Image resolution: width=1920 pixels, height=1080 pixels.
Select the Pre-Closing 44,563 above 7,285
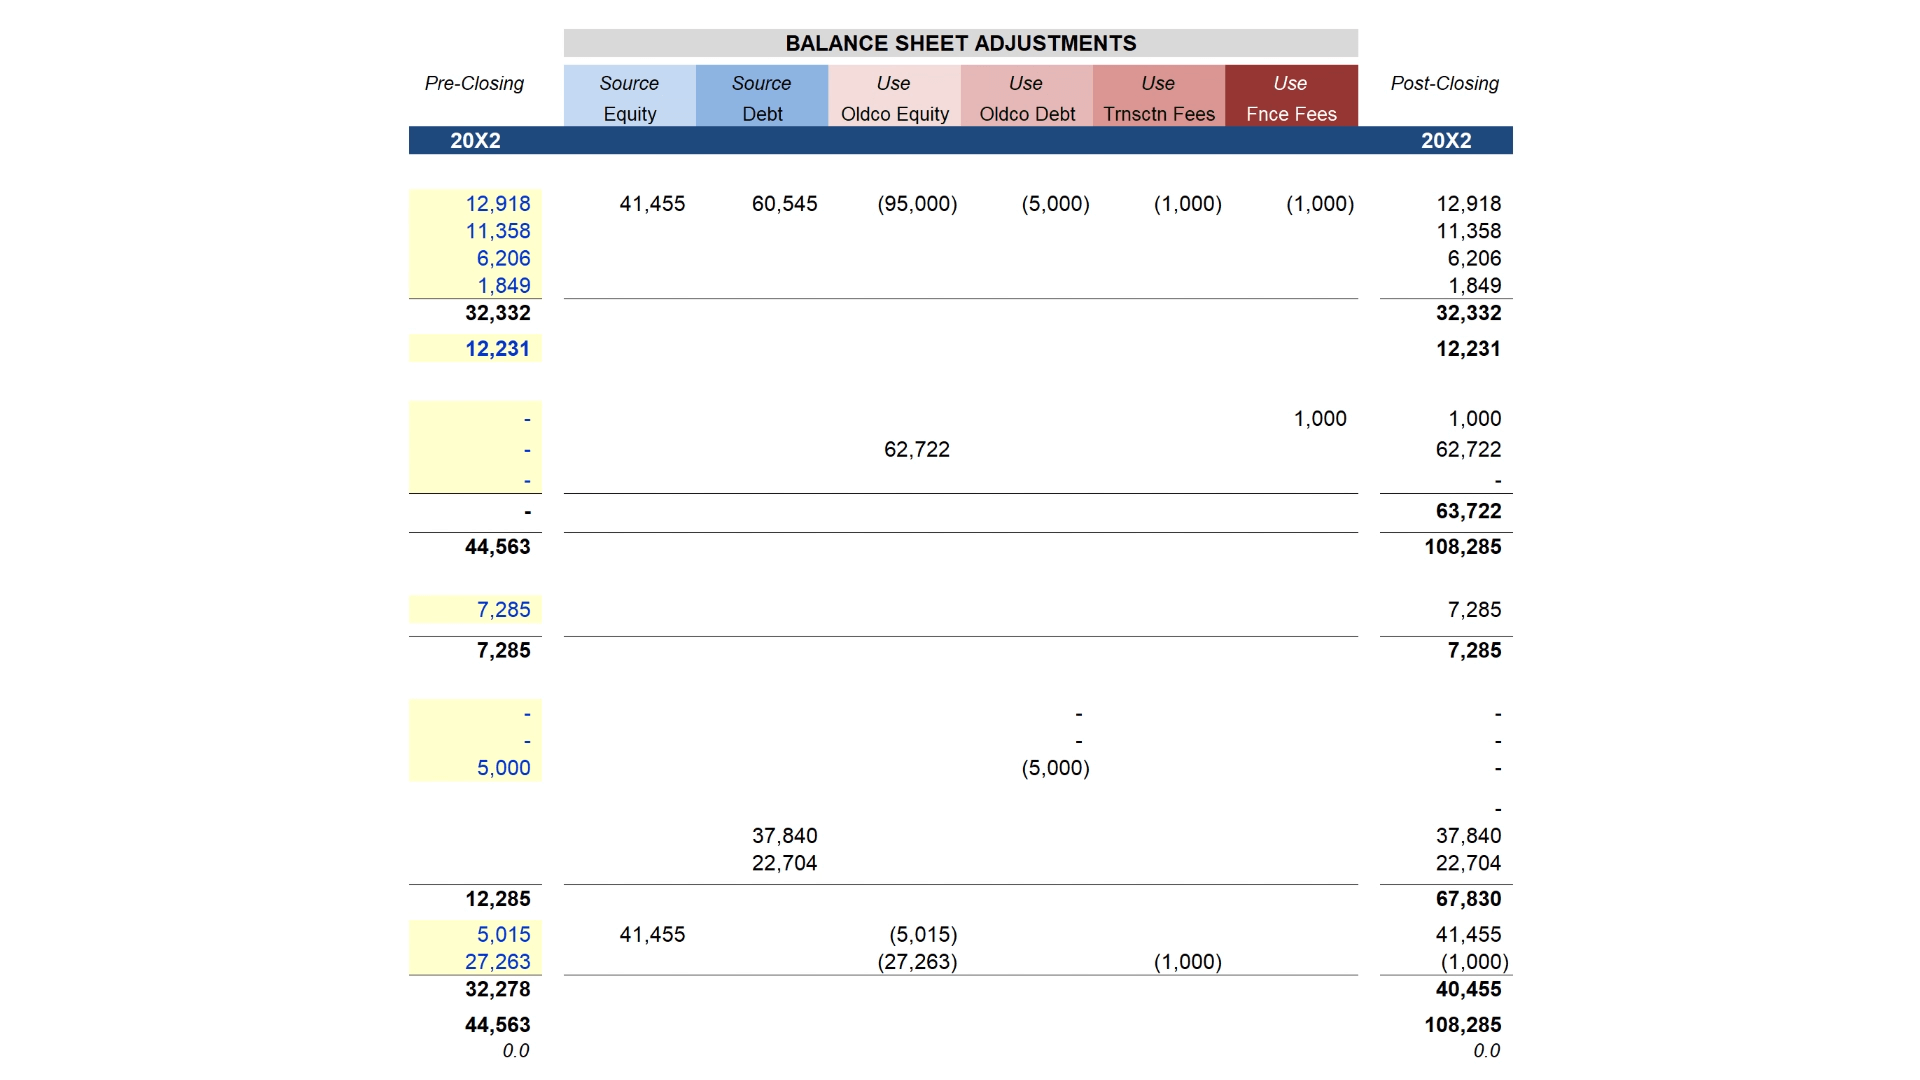(498, 547)
